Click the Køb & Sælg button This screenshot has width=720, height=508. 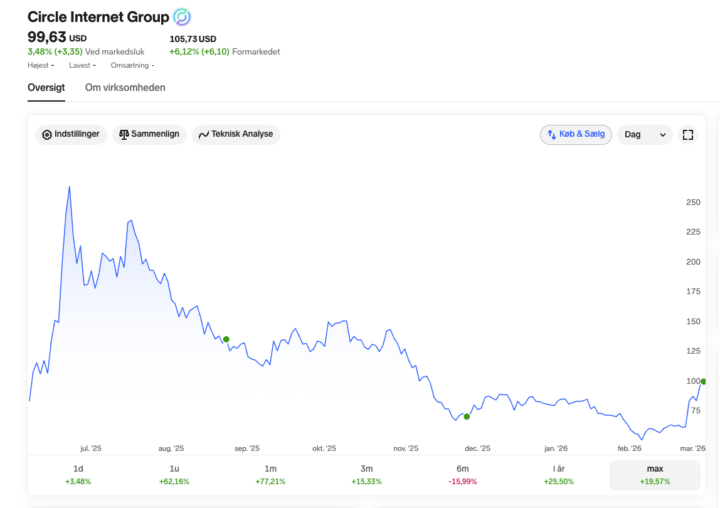(x=576, y=135)
